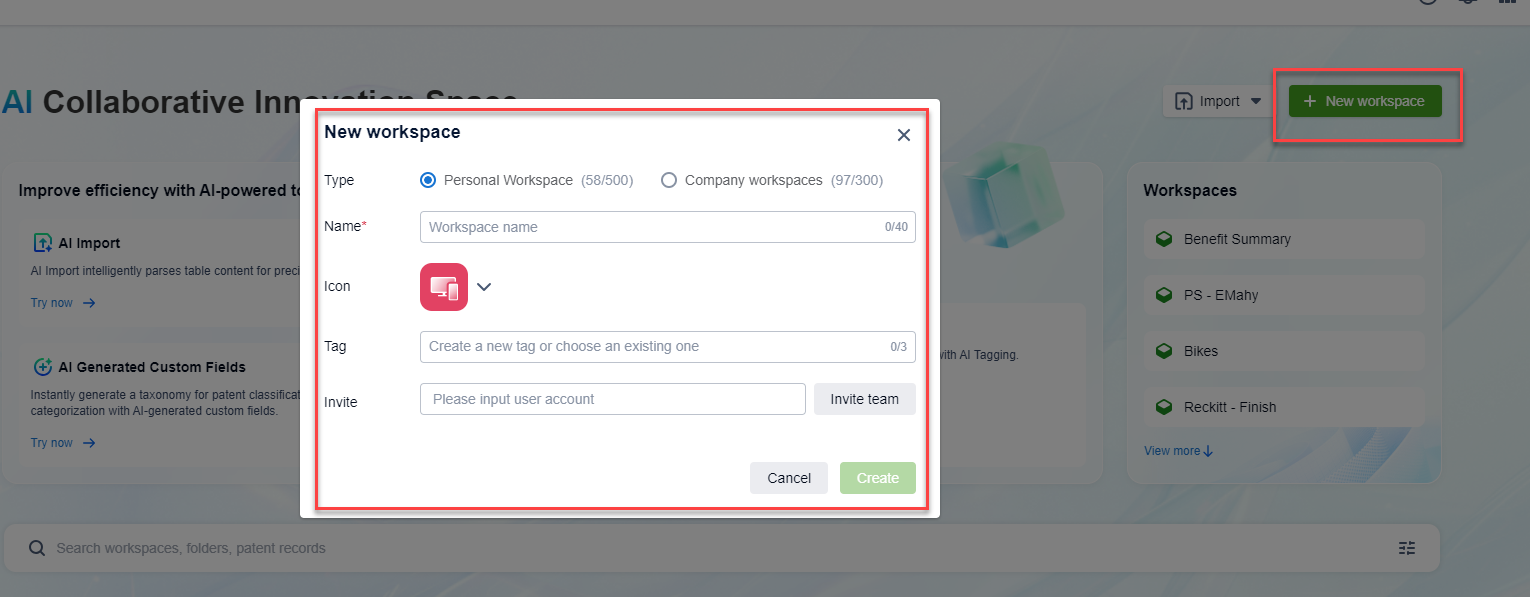Expand the workspace icon chooser chevron

pyautogui.click(x=484, y=287)
